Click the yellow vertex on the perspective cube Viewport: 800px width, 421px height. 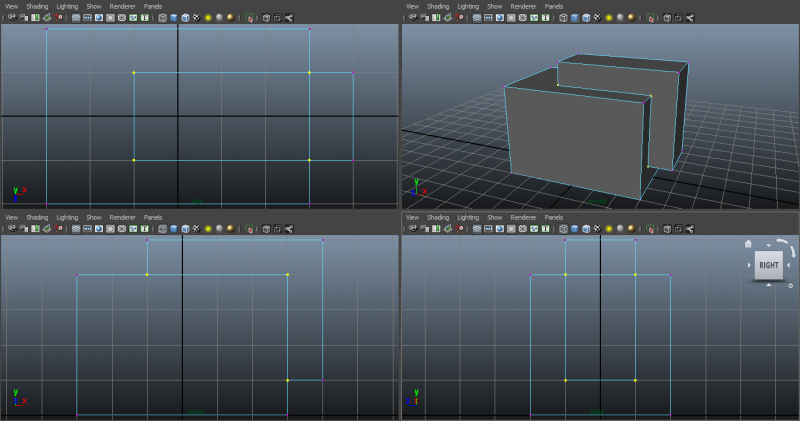pyautogui.click(x=651, y=97)
